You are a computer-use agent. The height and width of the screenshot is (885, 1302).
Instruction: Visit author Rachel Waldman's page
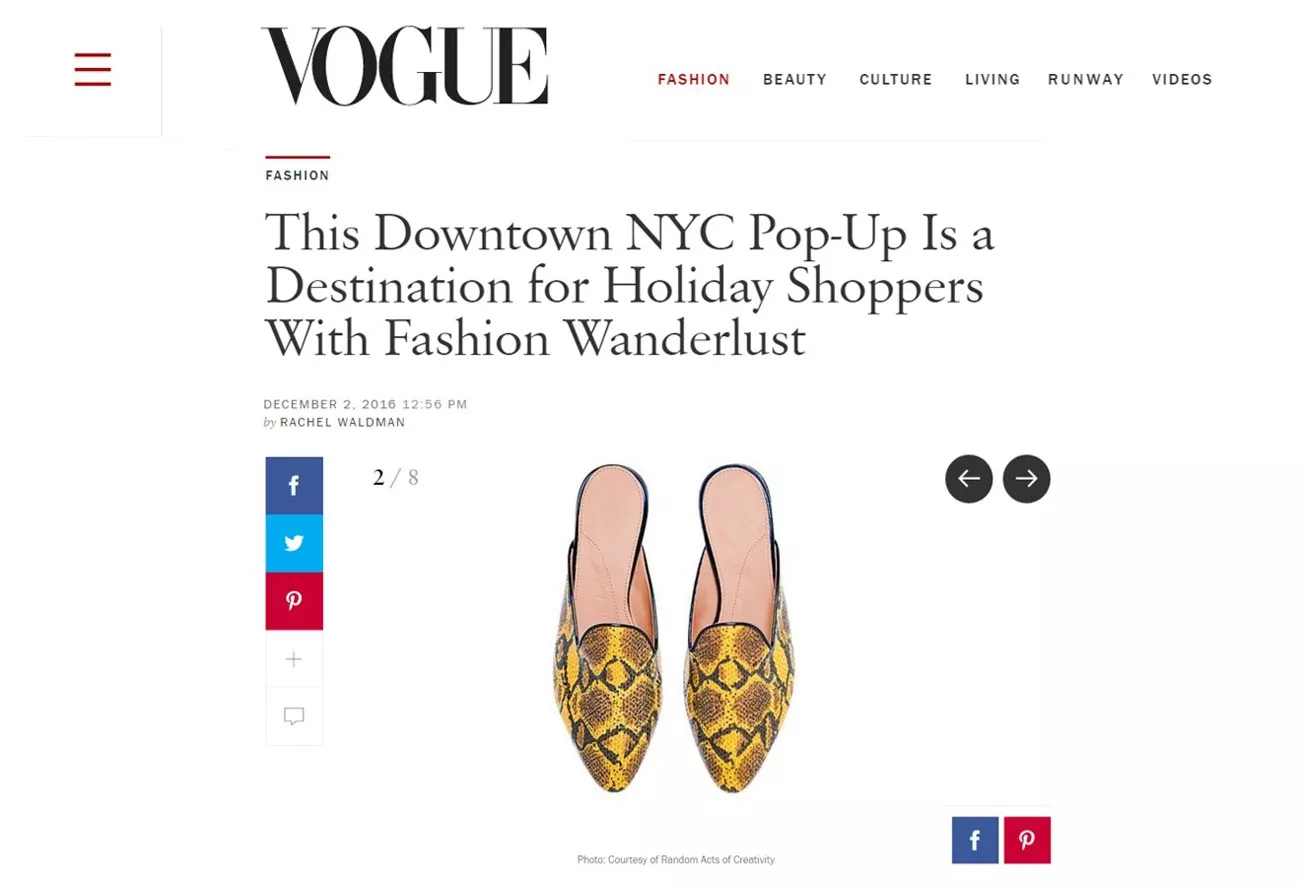point(343,423)
